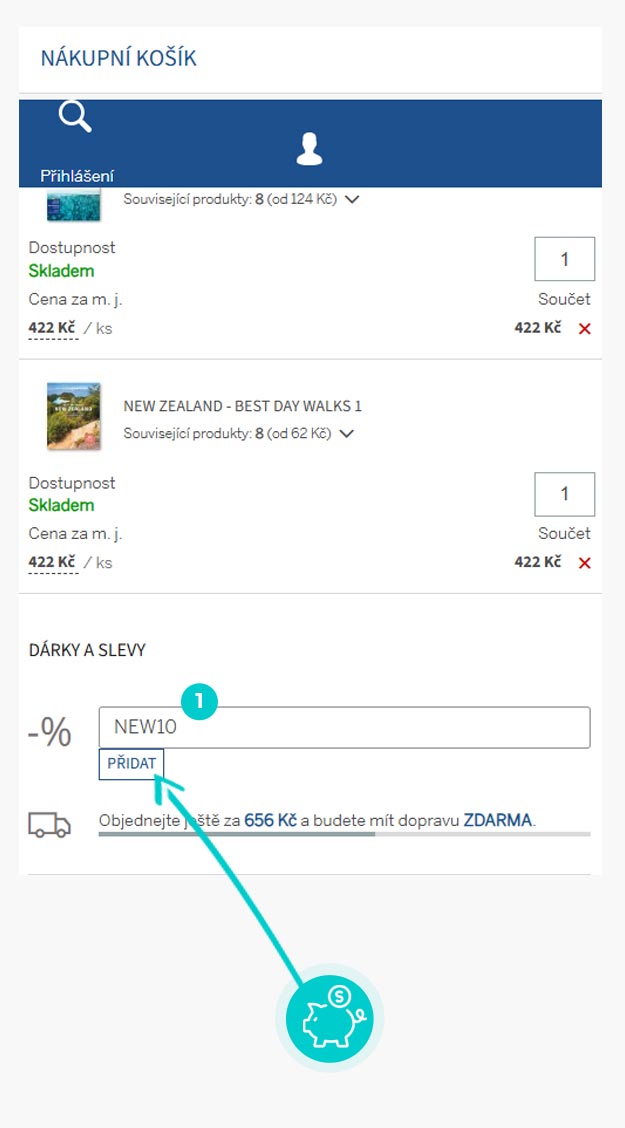Open the New Zealand book cover thumbnail
This screenshot has width=625, height=1128.
point(74,415)
